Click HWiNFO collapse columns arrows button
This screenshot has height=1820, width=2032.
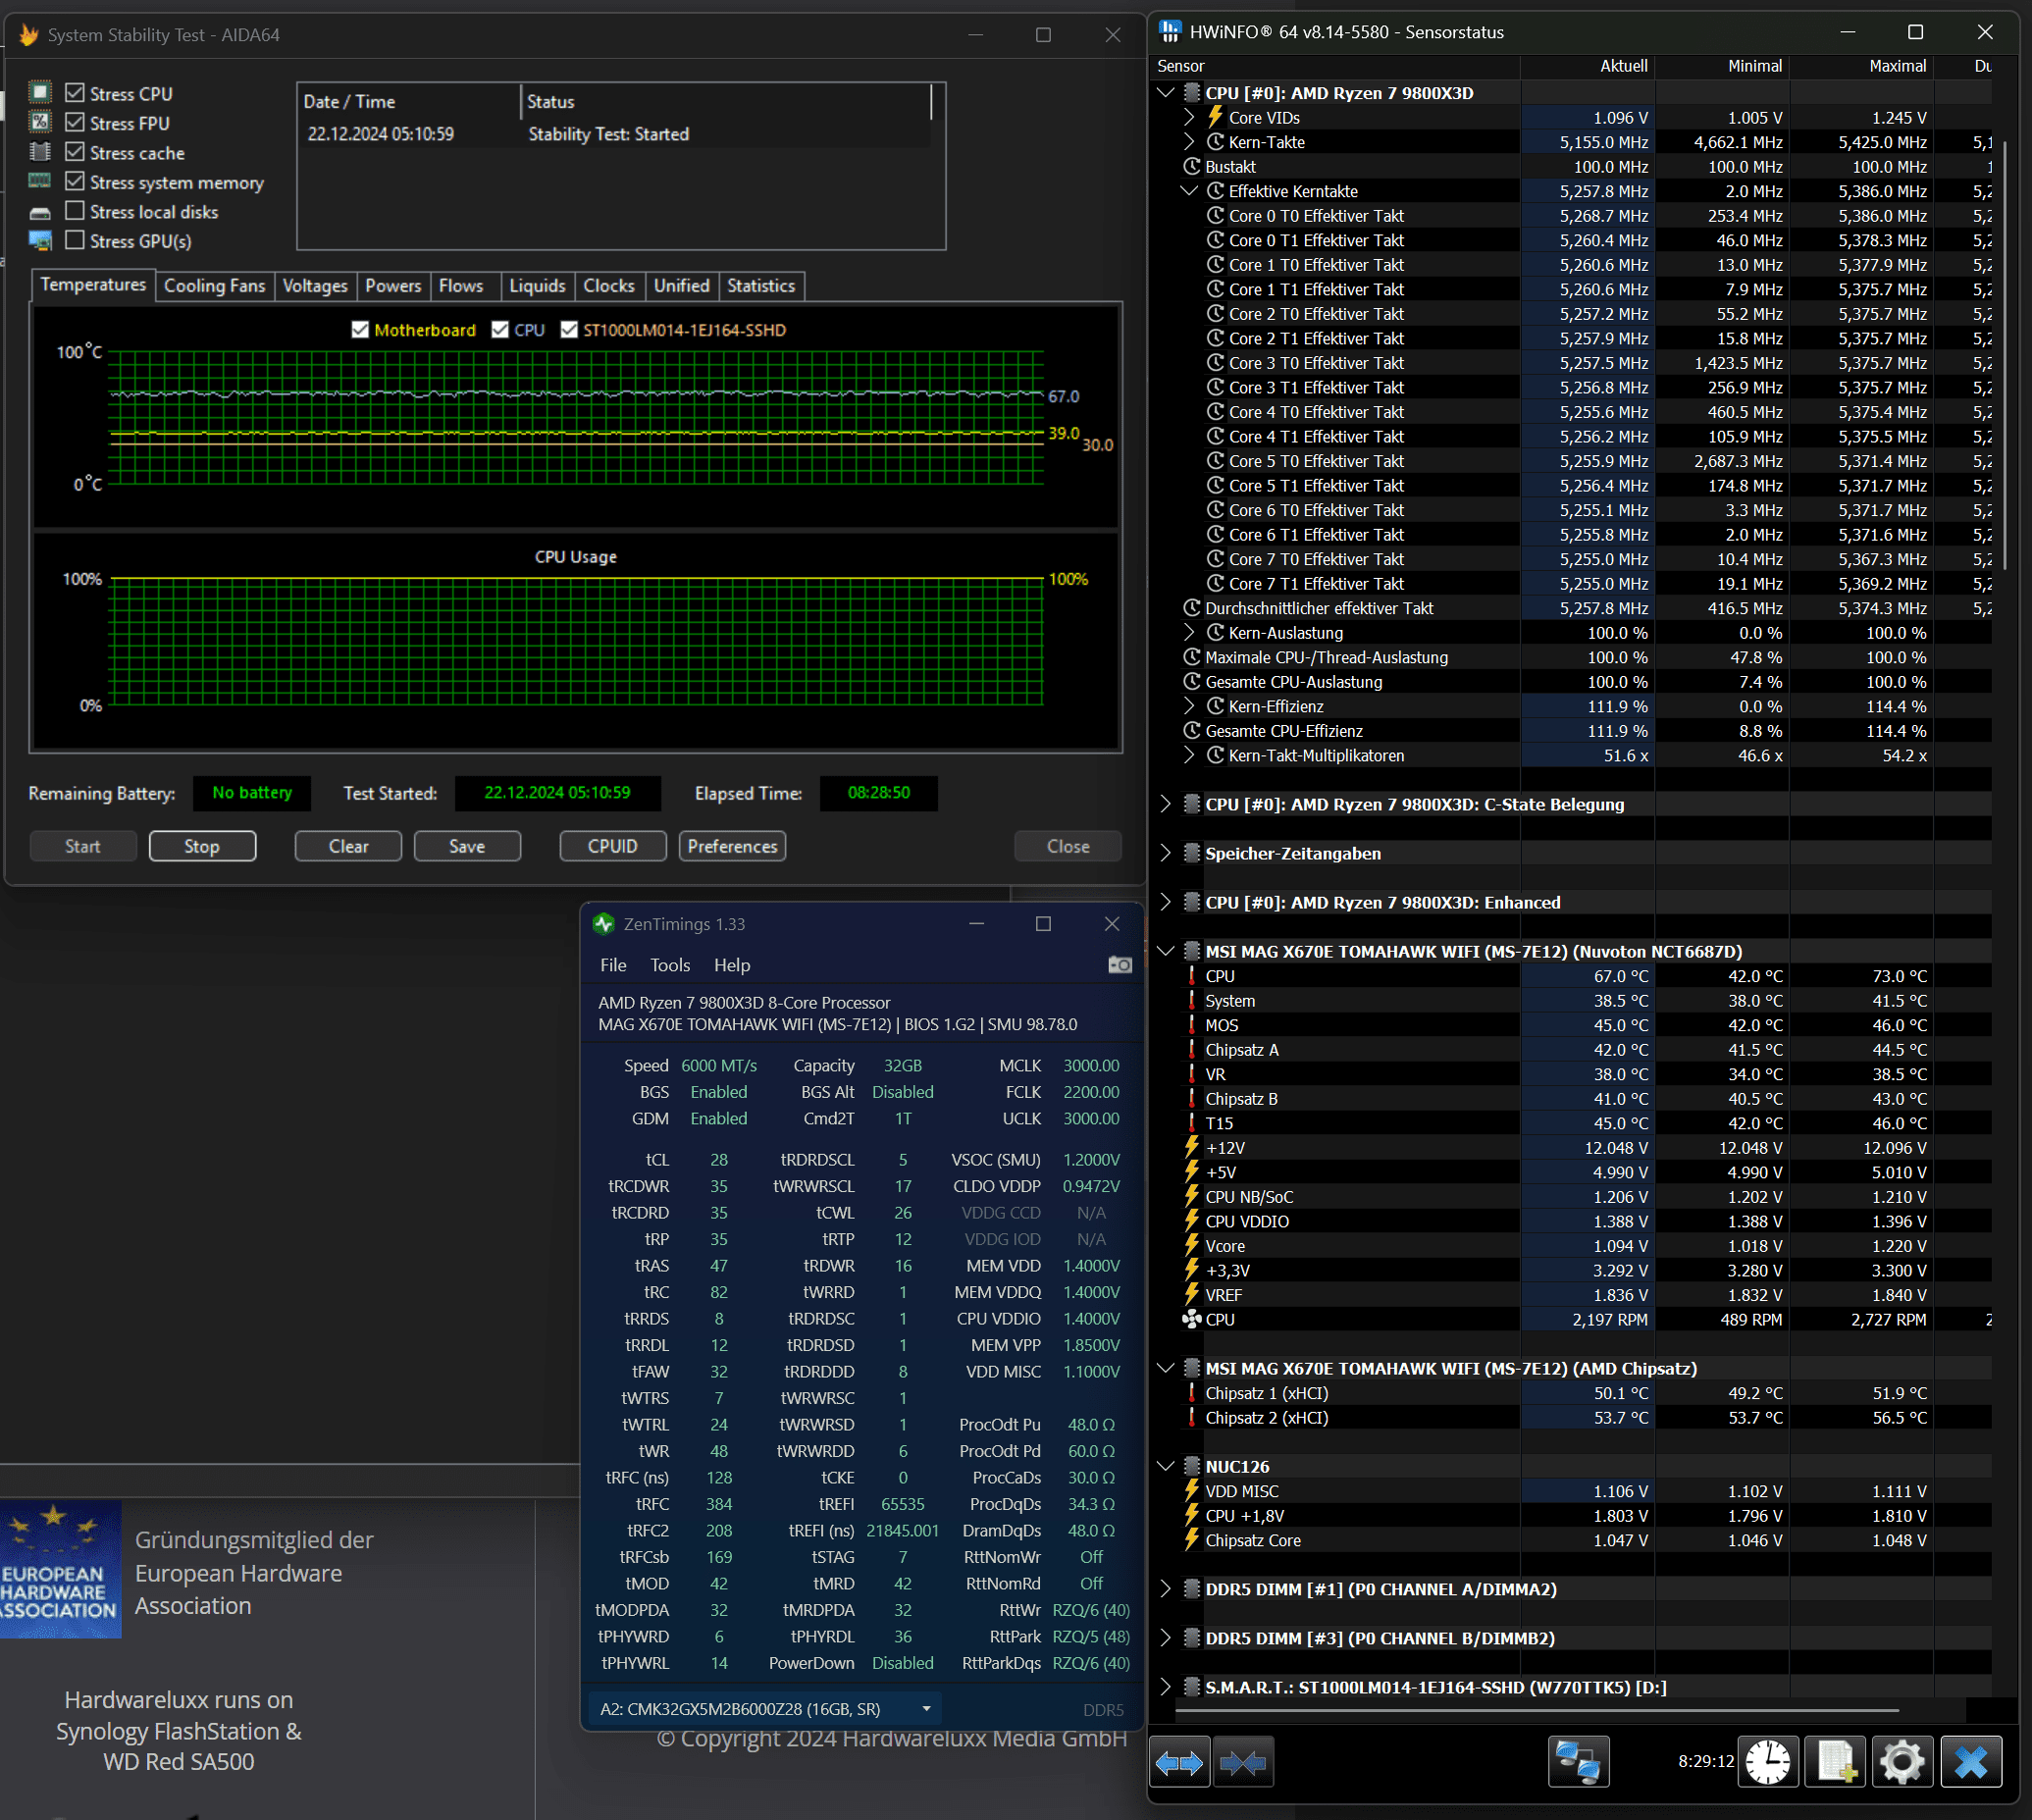[x=1242, y=1763]
